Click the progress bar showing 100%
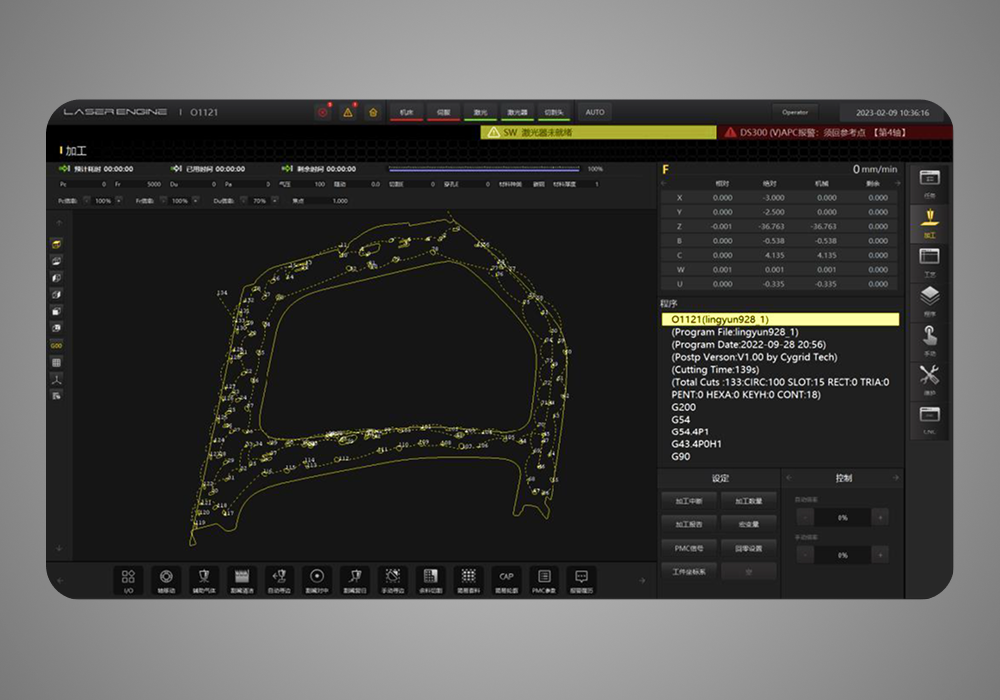The width and height of the screenshot is (1000, 700). (x=484, y=169)
